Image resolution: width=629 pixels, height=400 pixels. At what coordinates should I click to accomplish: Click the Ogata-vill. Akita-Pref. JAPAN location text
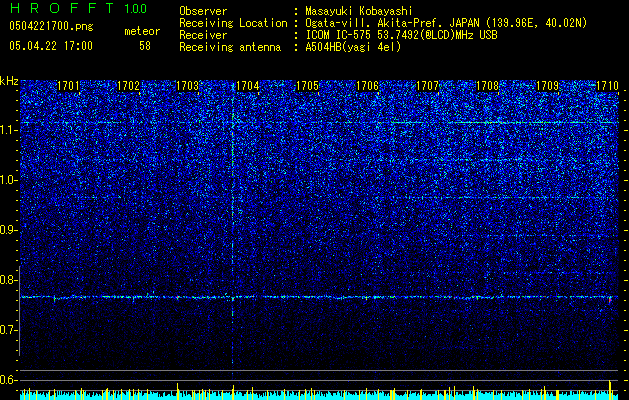[446, 23]
